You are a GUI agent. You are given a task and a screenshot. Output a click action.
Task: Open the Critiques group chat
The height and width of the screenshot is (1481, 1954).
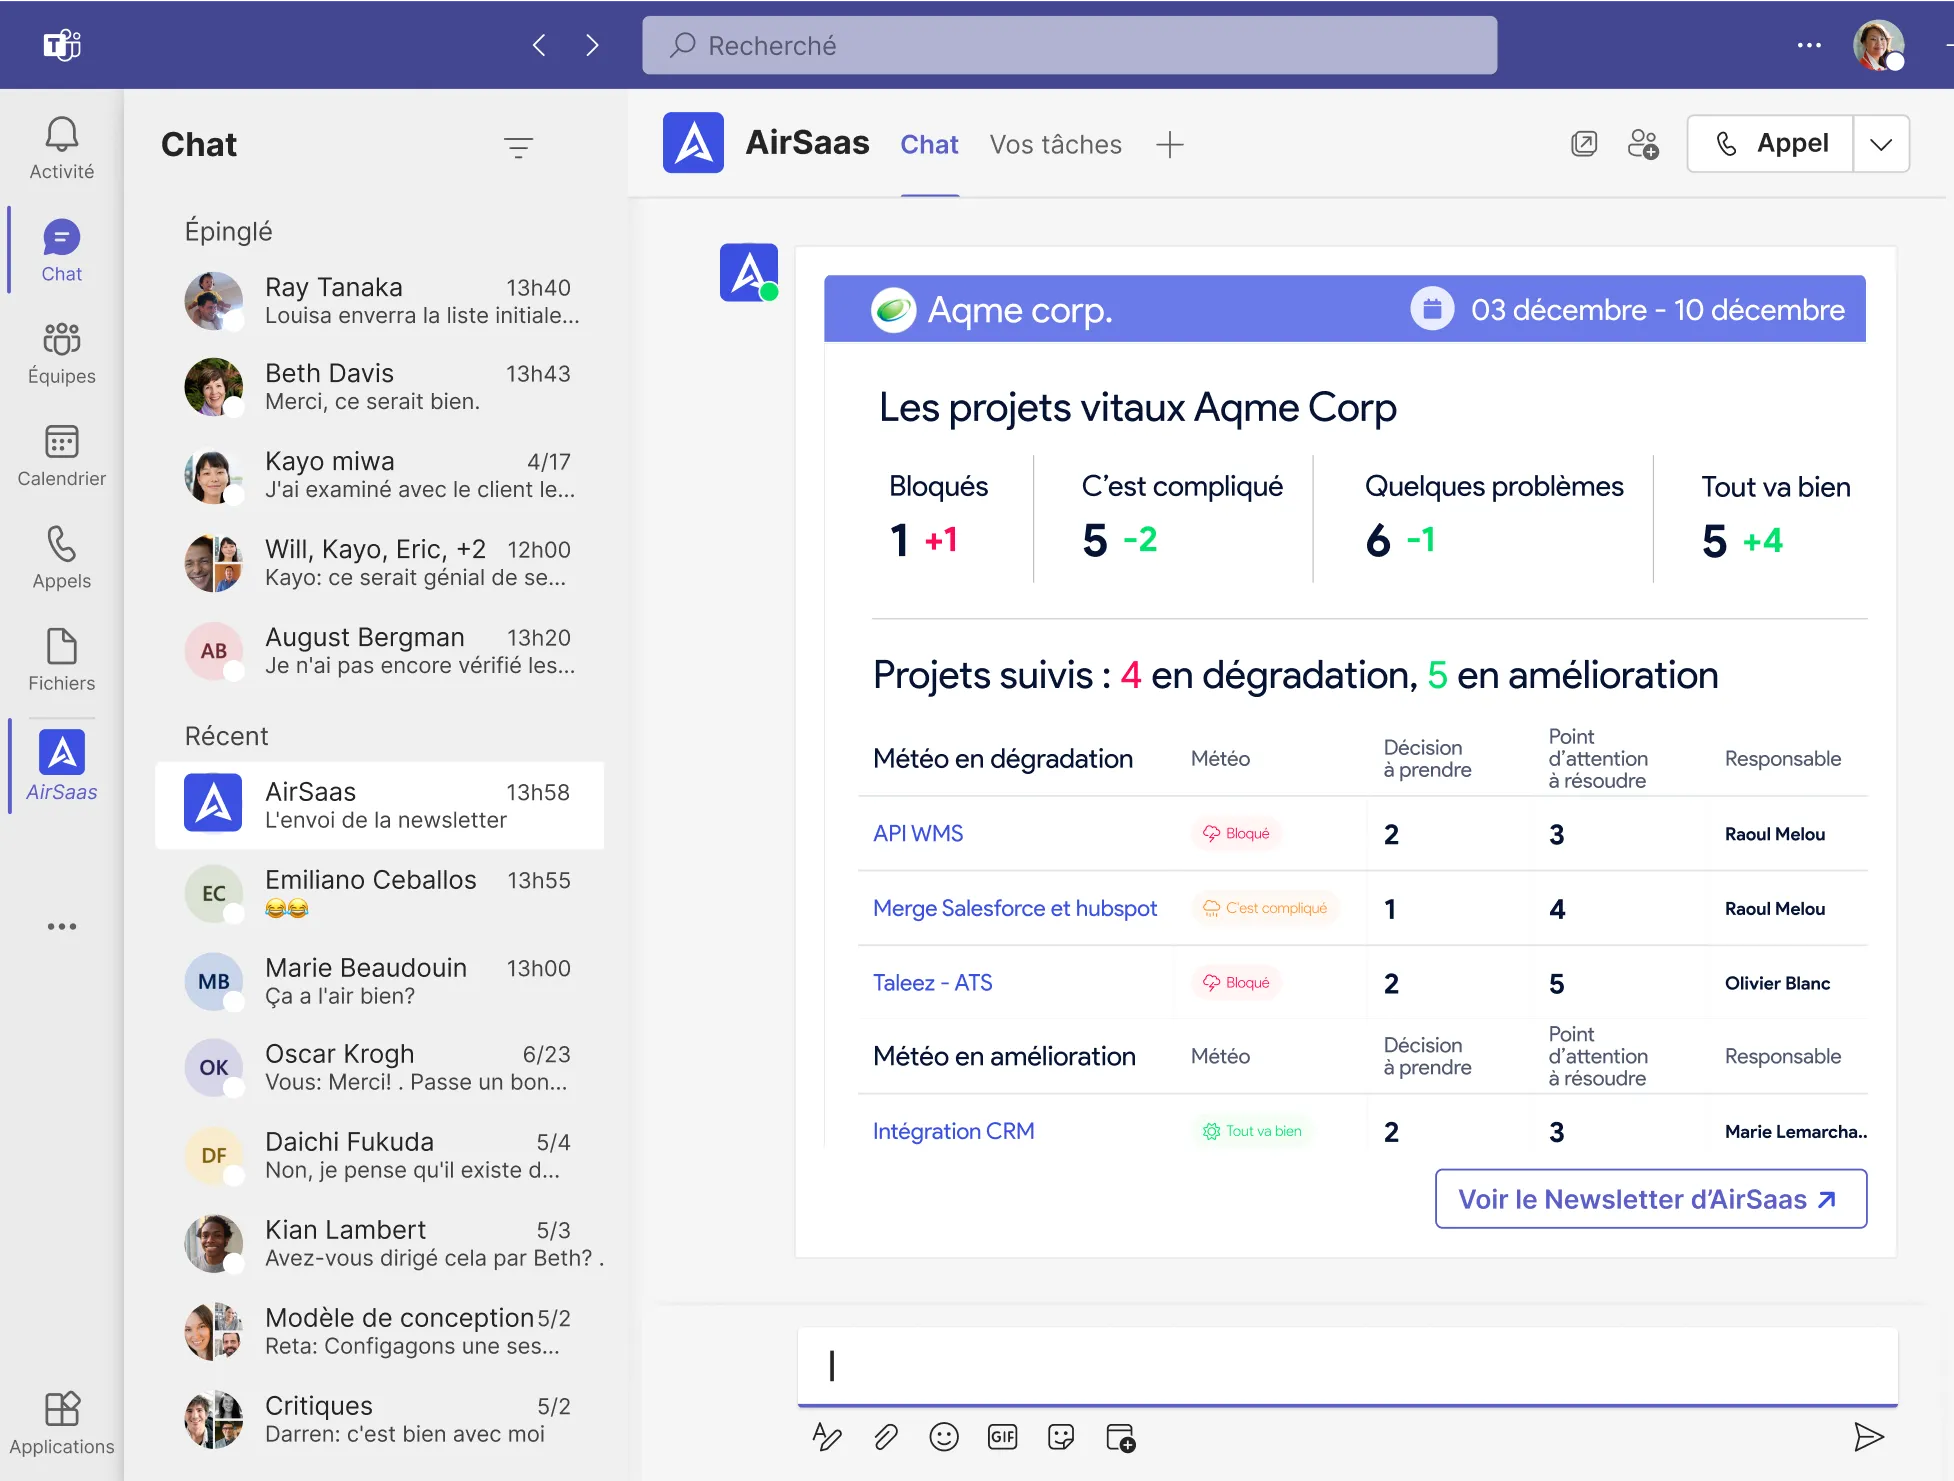[380, 1420]
